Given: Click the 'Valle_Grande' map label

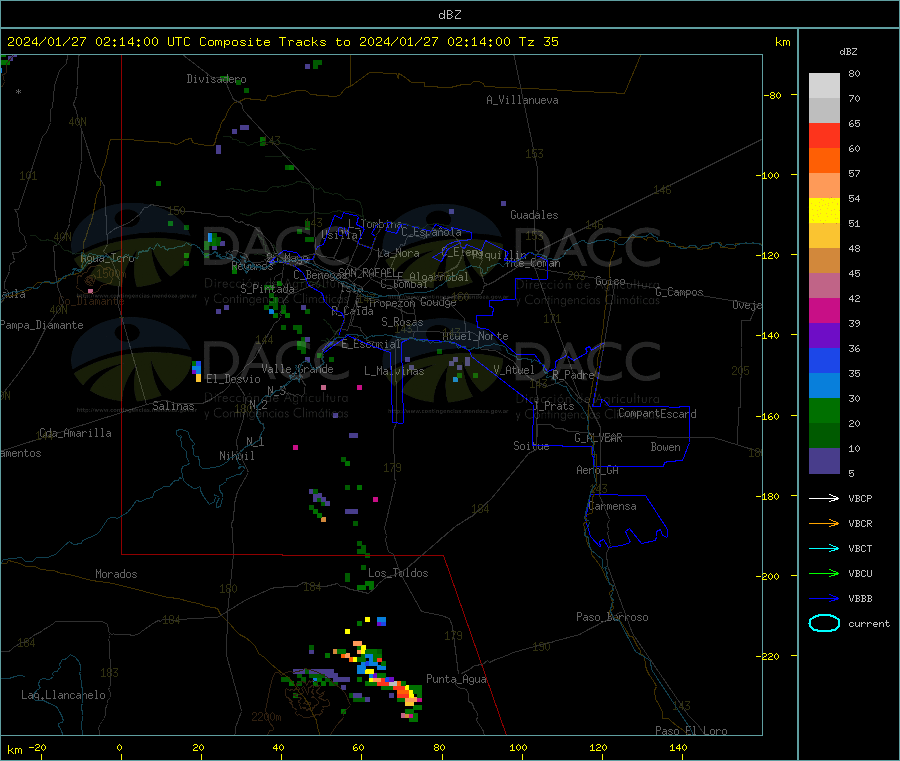Looking at the screenshot, I should coord(297,369).
